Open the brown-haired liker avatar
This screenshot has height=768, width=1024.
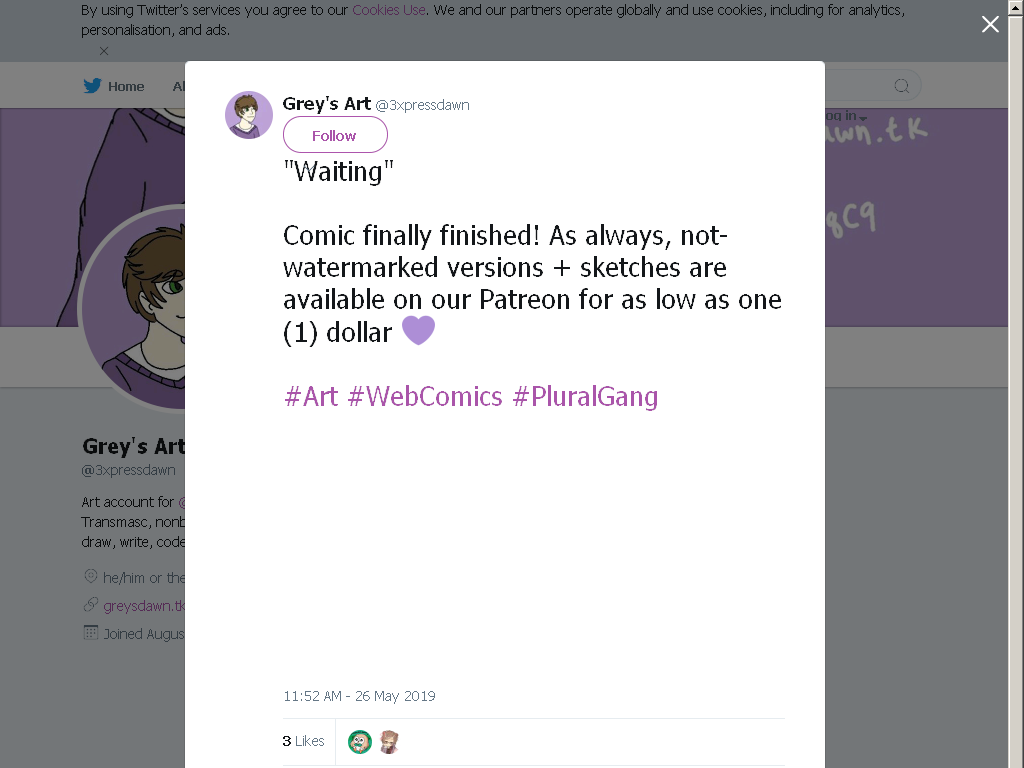pos(389,742)
